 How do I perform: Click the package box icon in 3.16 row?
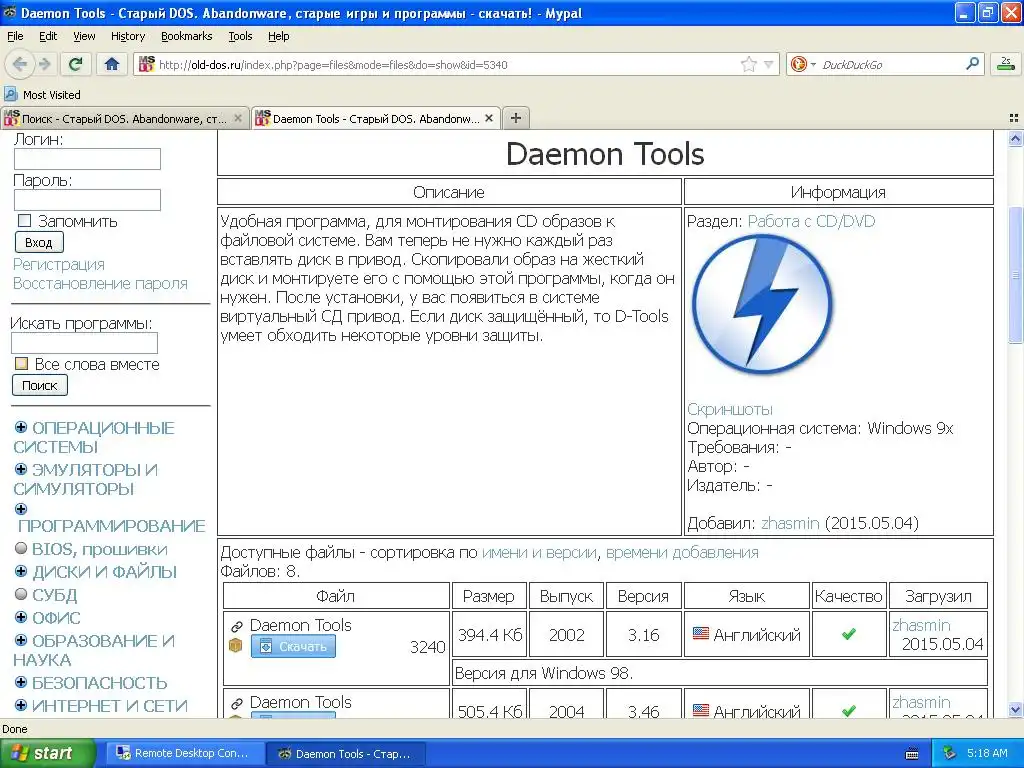tap(236, 645)
